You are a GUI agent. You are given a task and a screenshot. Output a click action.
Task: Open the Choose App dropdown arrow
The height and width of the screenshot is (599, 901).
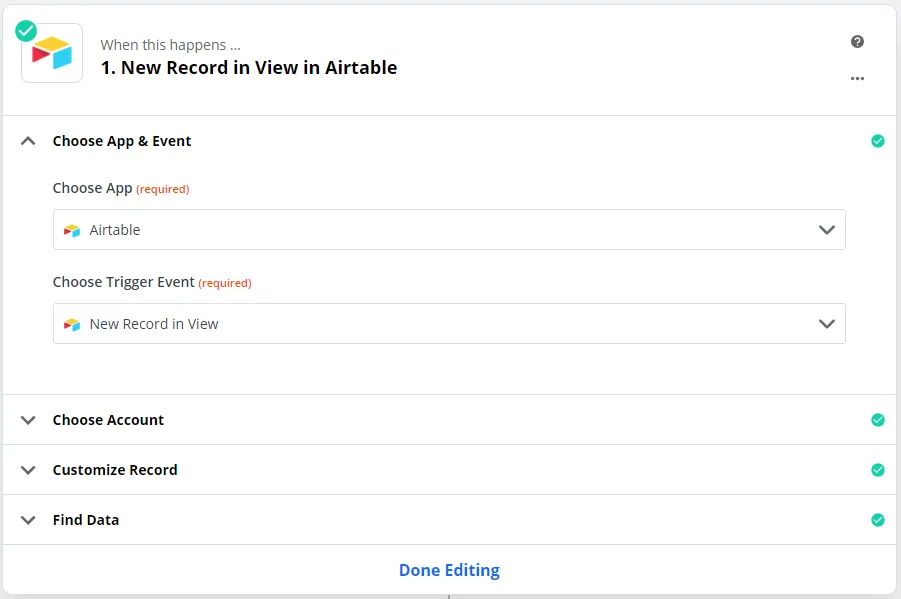point(826,230)
